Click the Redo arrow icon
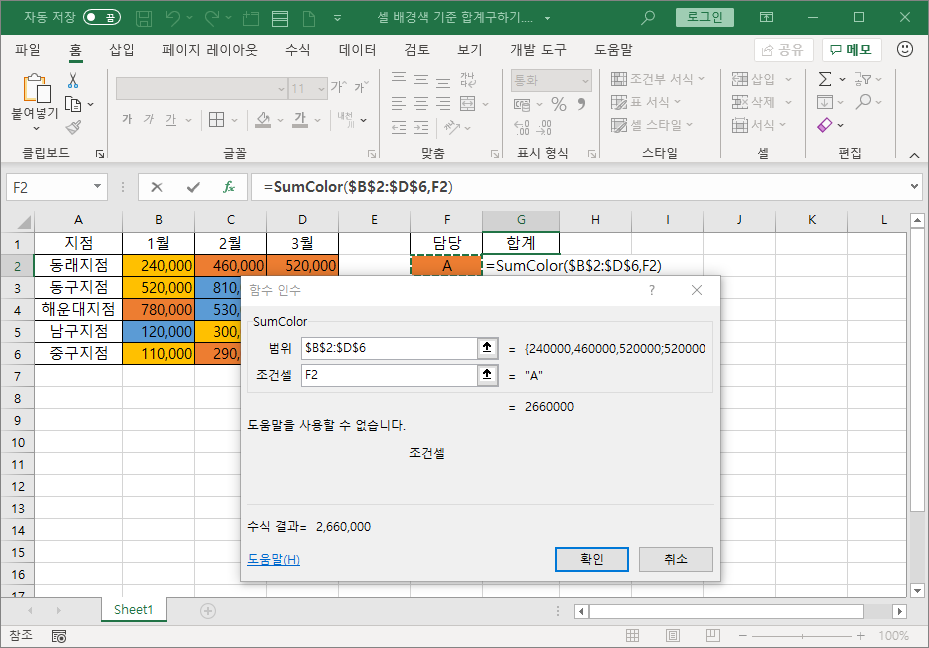The image size is (929, 648). click(212, 18)
